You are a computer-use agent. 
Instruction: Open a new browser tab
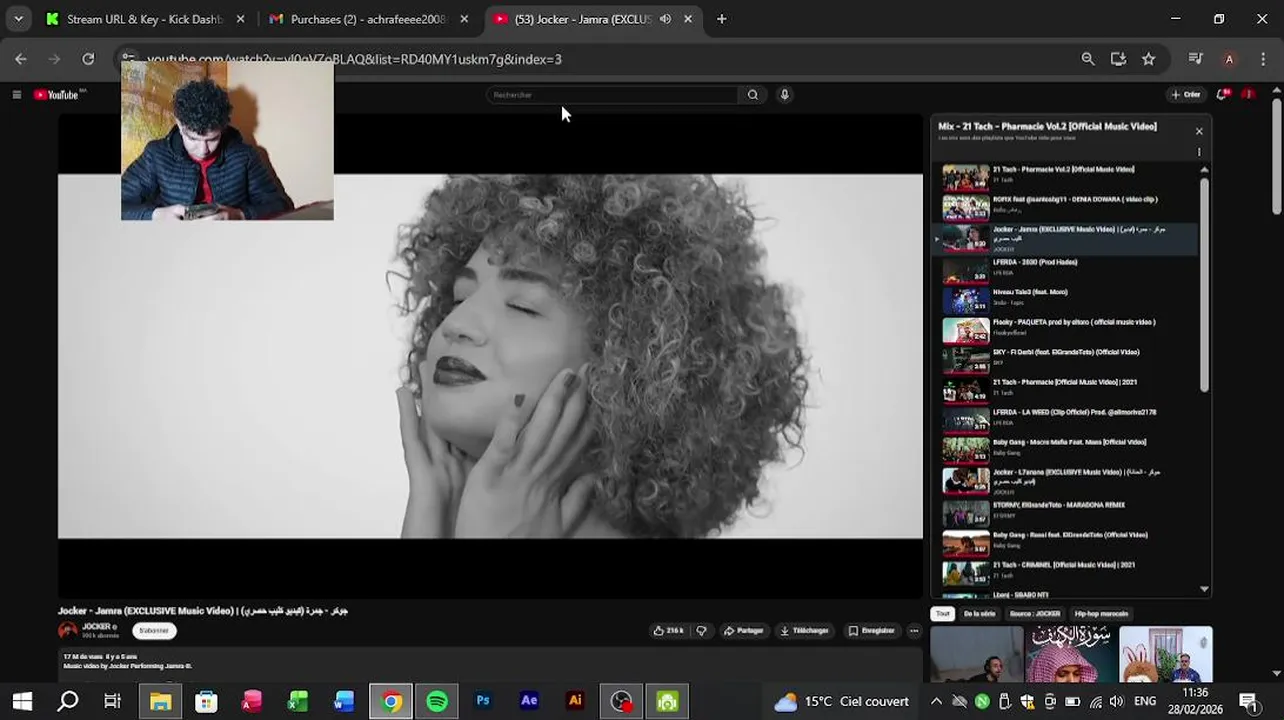point(721,19)
